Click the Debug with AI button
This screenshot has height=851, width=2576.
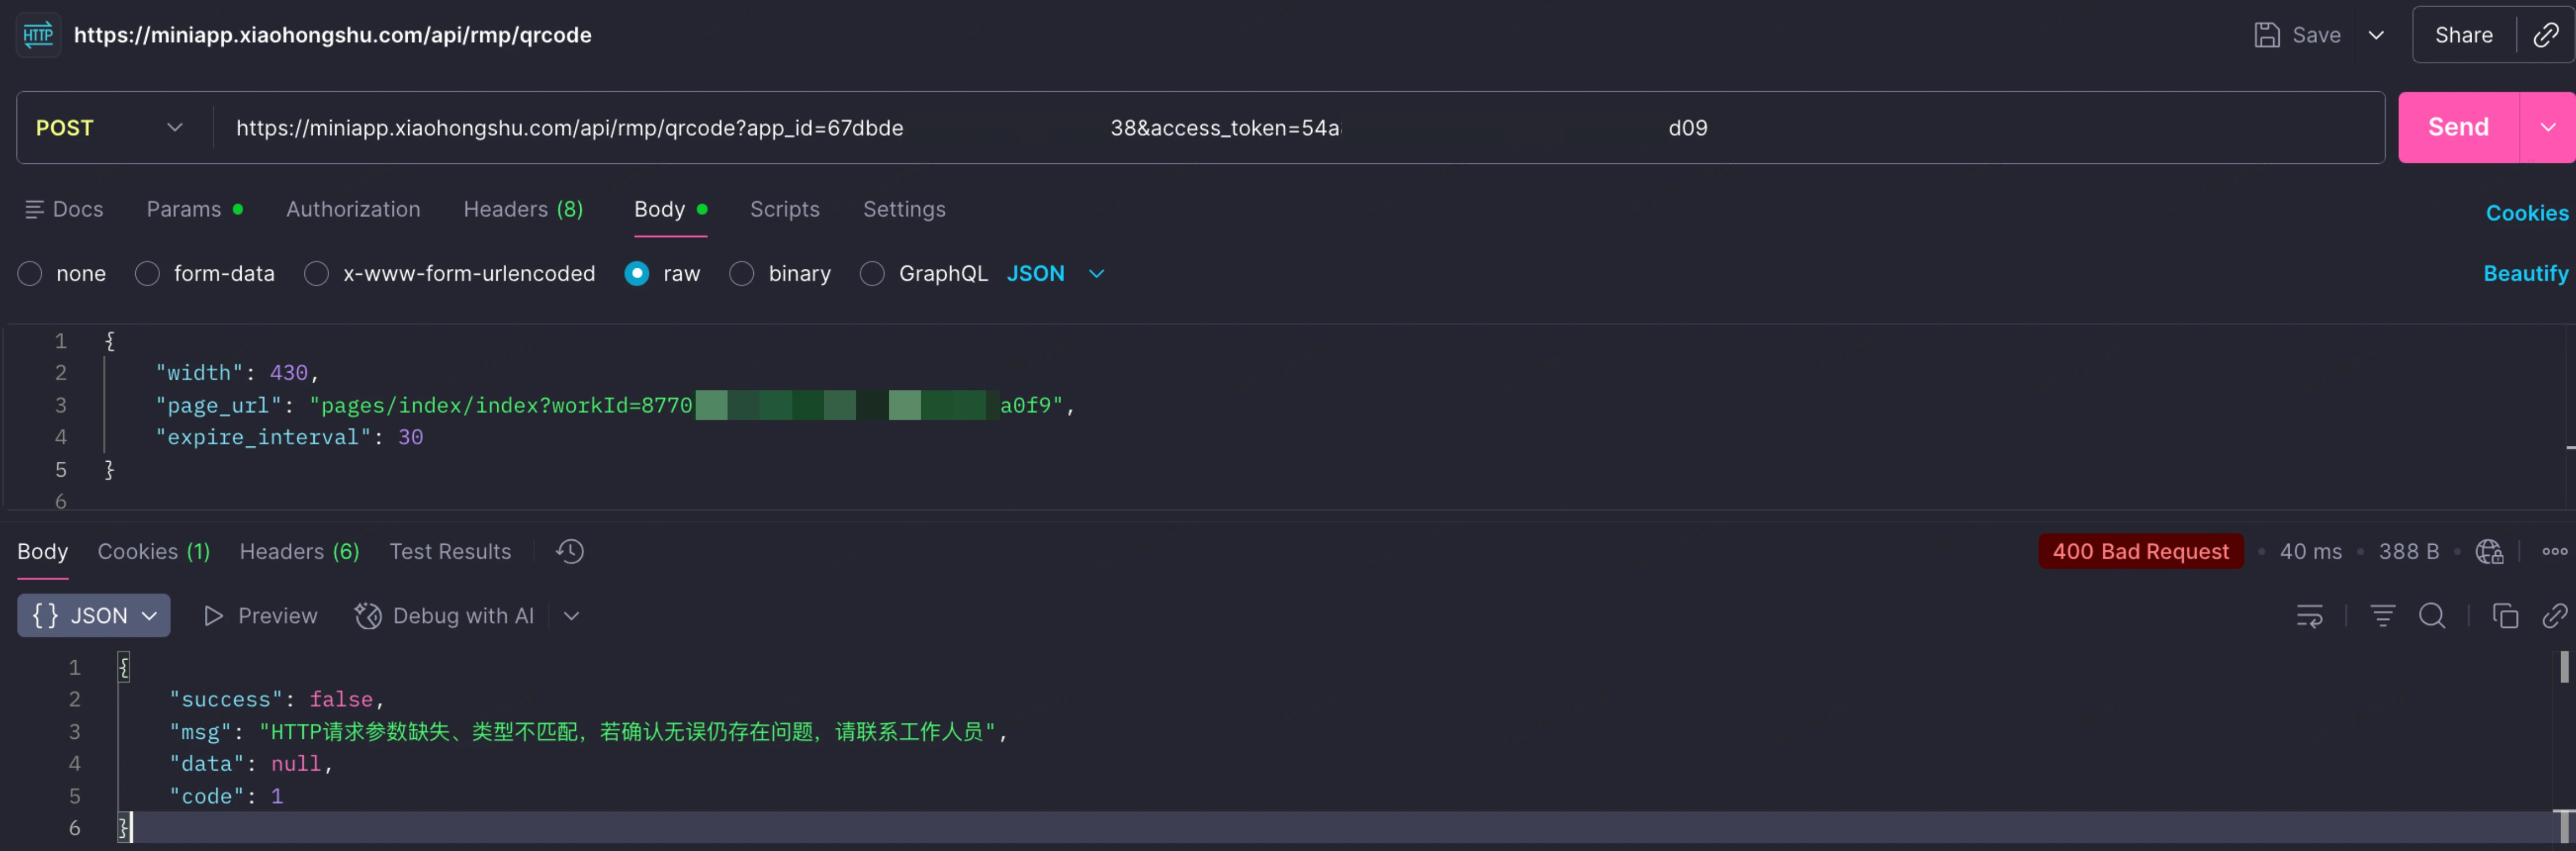point(444,616)
